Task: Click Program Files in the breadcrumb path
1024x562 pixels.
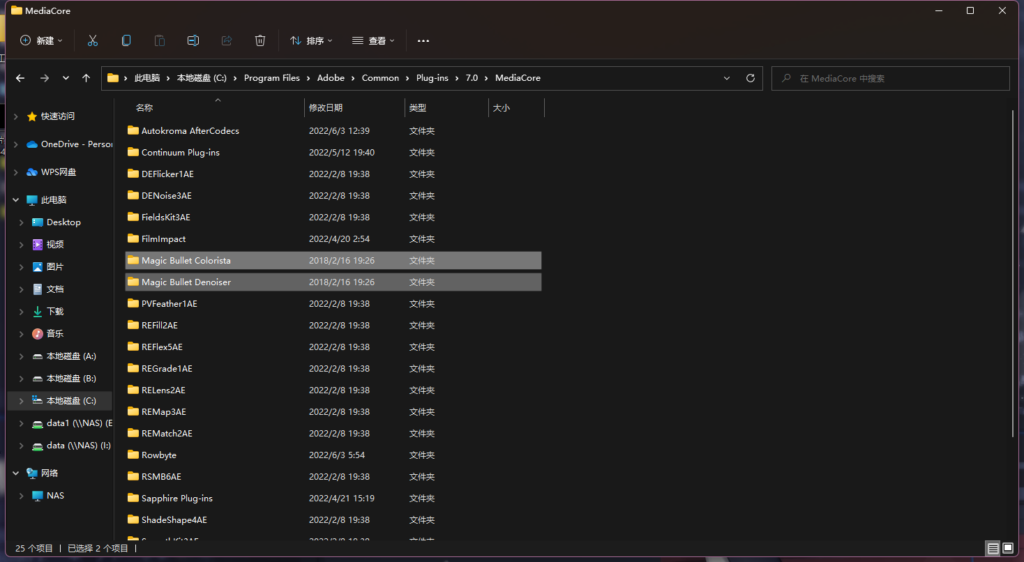Action: 272,78
